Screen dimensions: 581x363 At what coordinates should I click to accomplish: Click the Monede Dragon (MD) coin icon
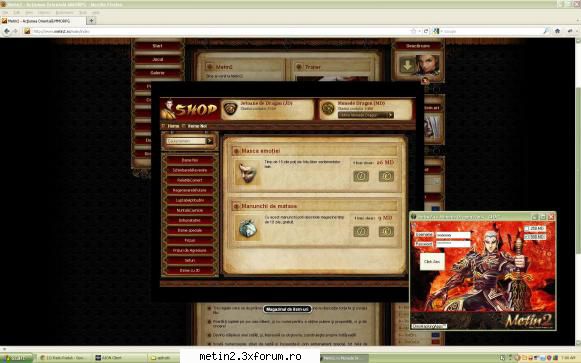point(328,109)
